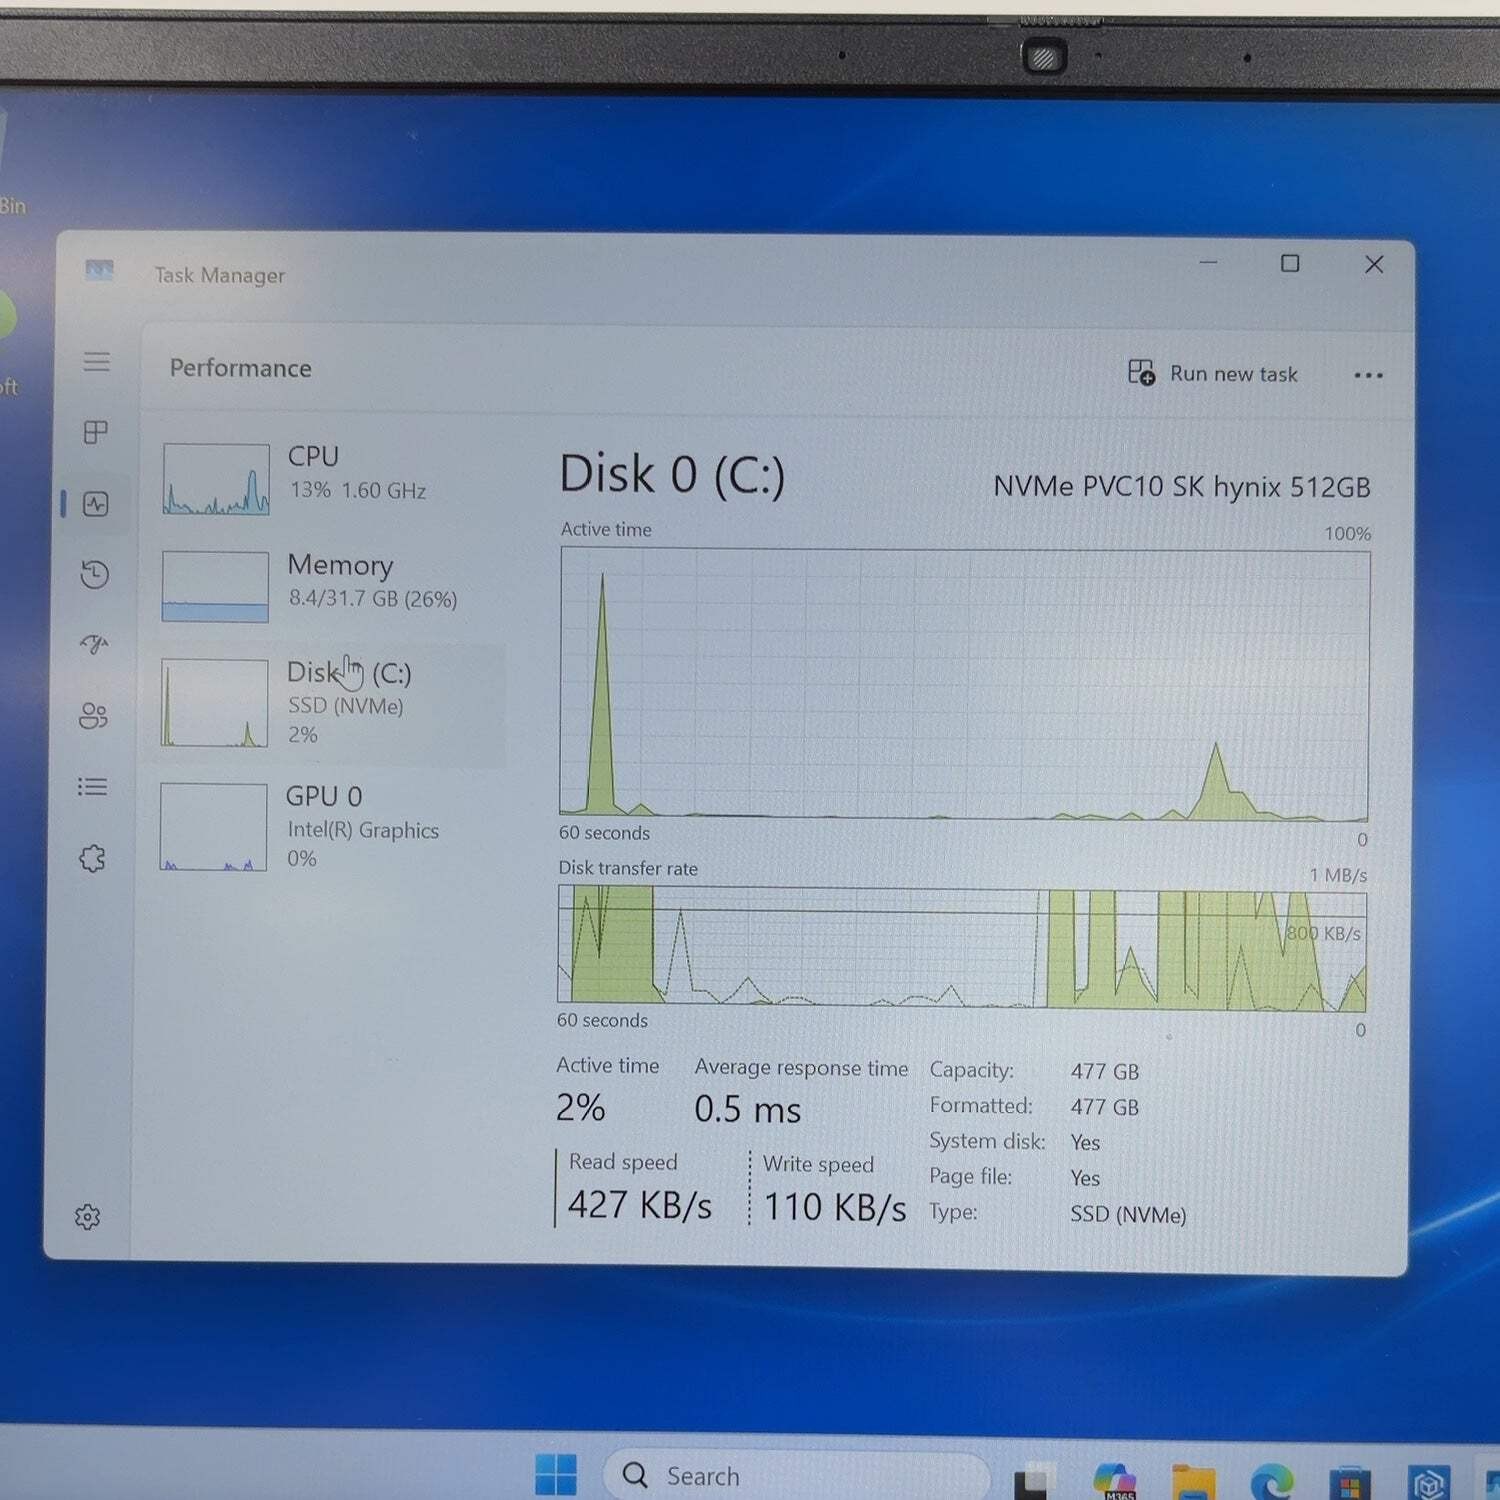Image resolution: width=1500 pixels, height=1500 pixels.
Task: Open File Explorer from taskbar
Action: point(1194,1482)
